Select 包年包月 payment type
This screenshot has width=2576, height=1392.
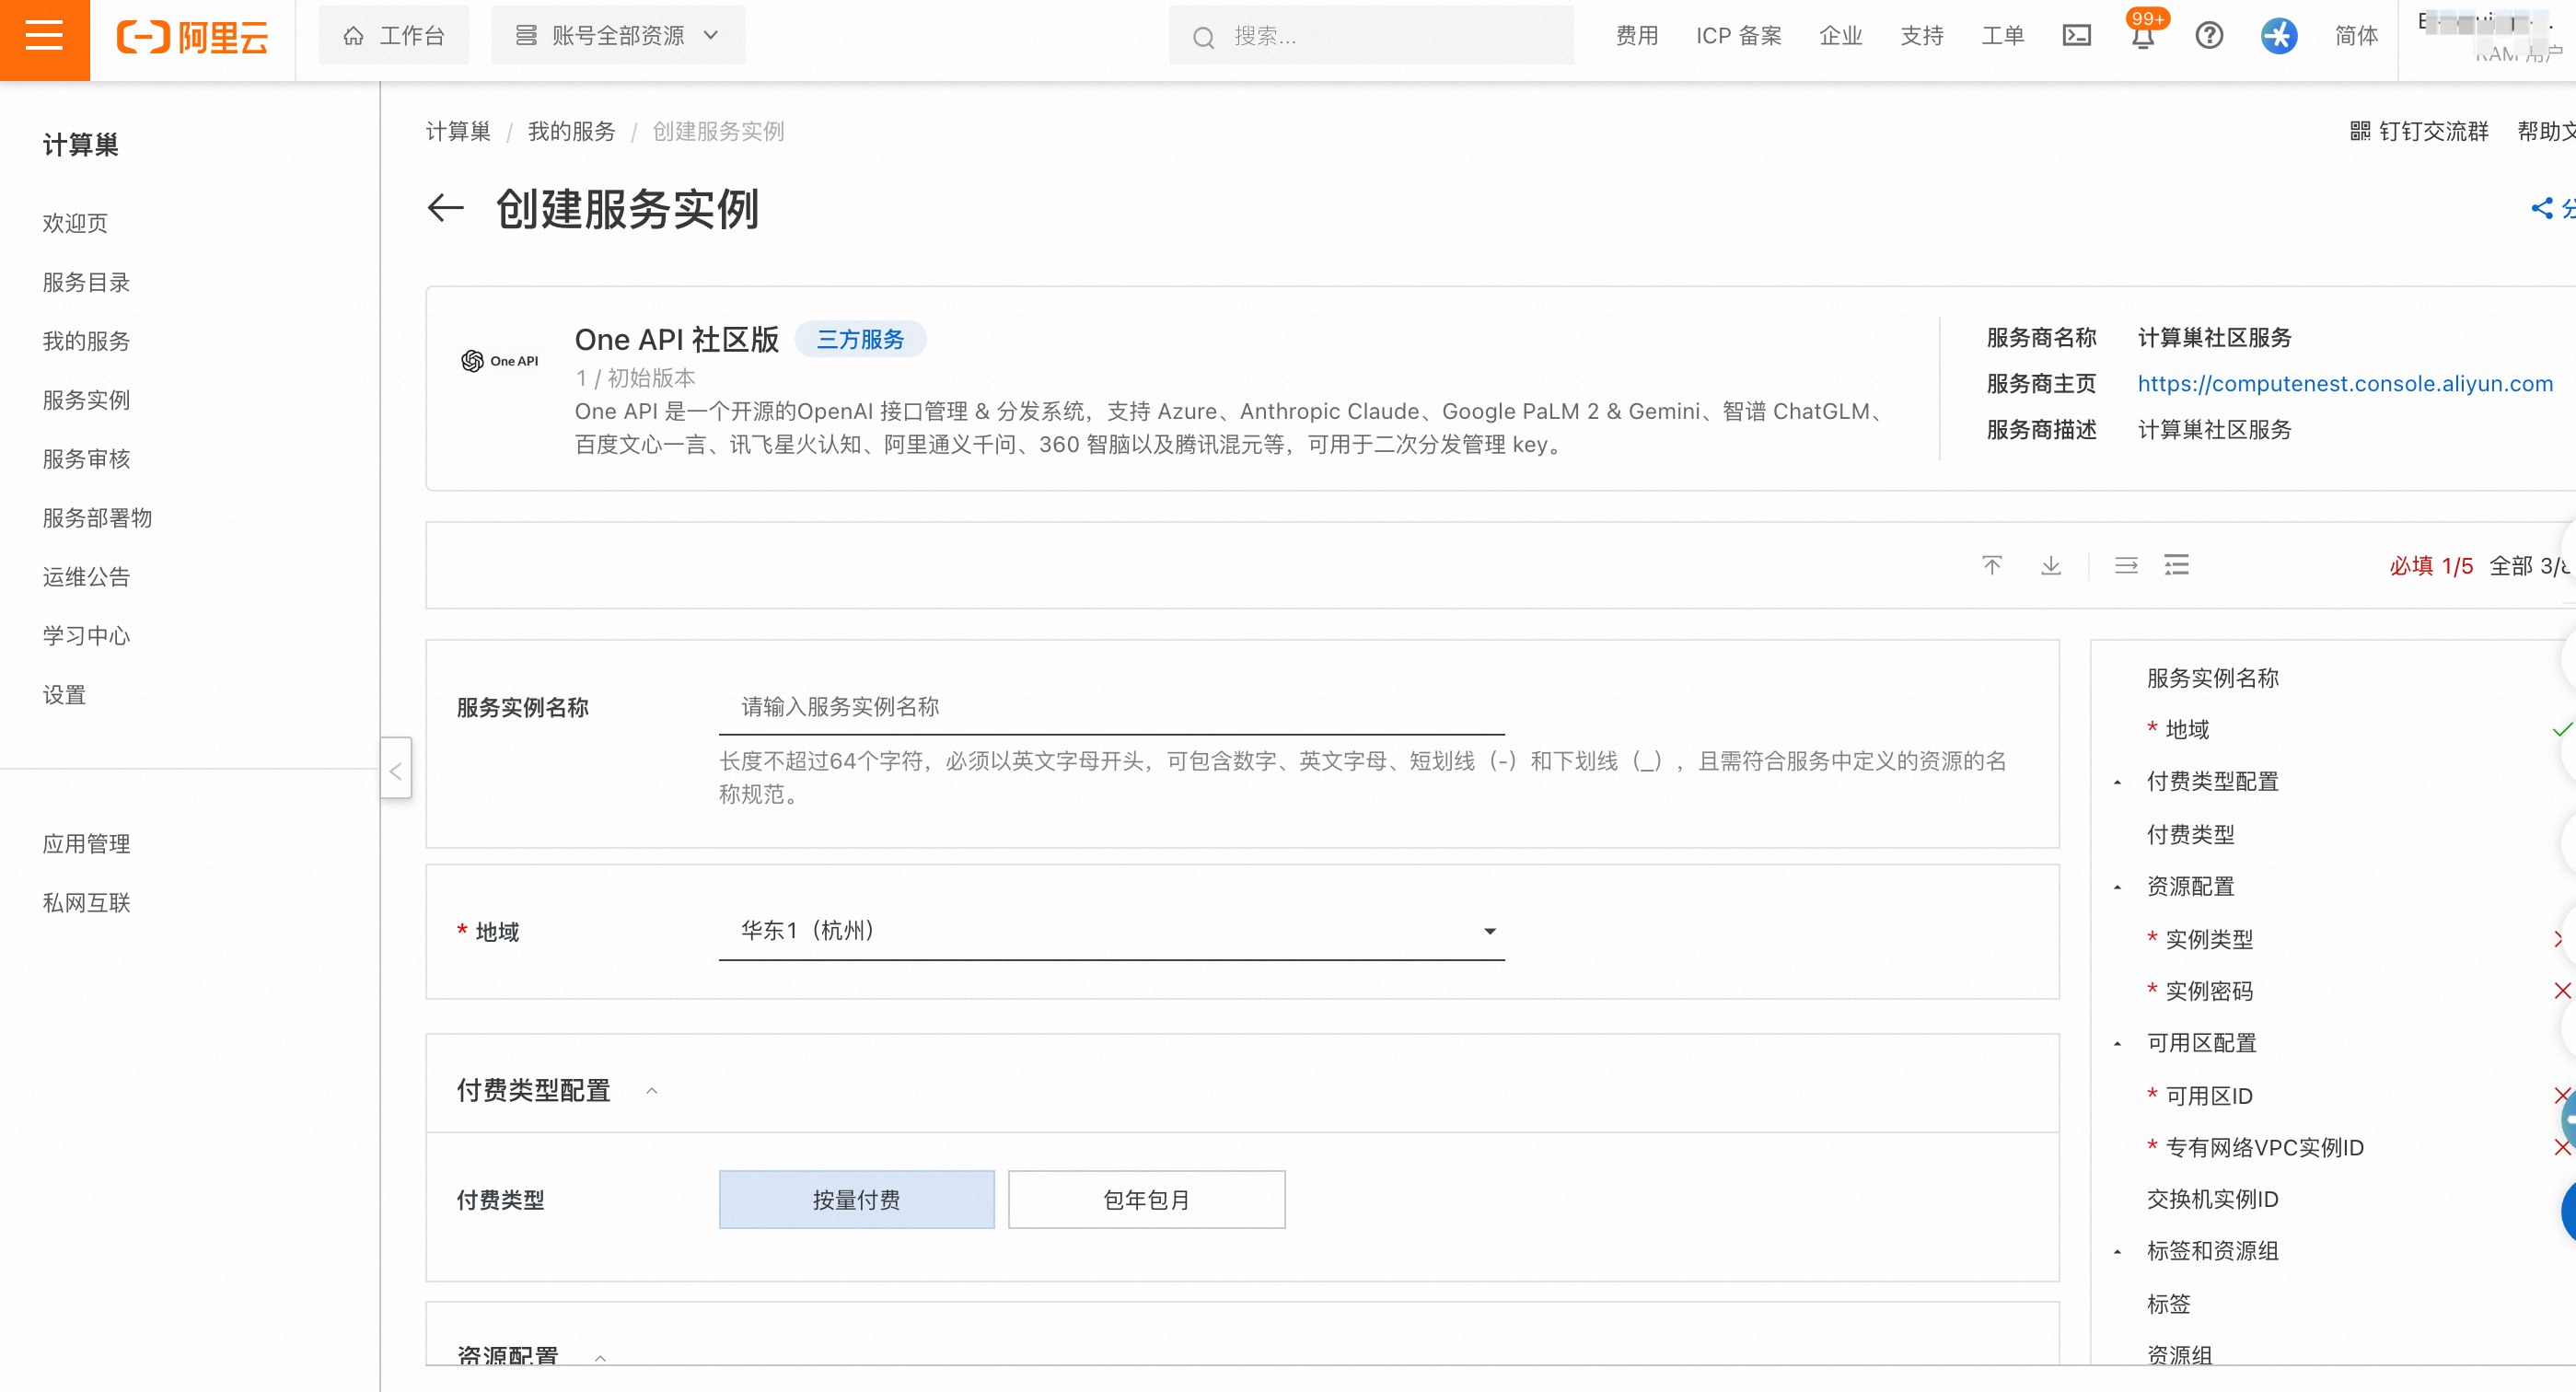pos(1146,1199)
